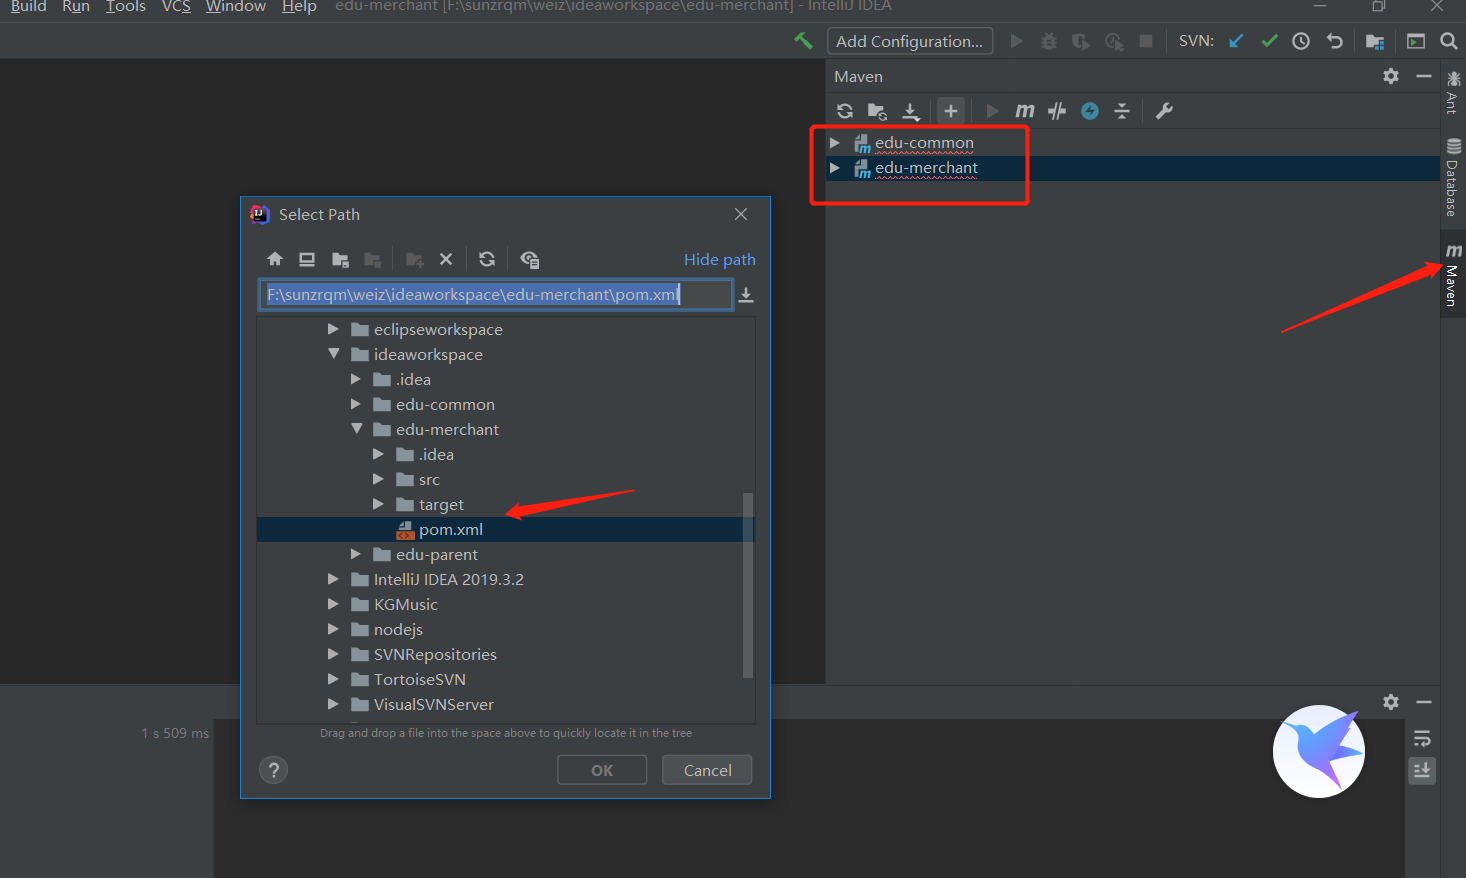This screenshot has height=878, width=1466.
Task: Toggle Skip Tests lightning icon in Maven
Action: [1090, 111]
